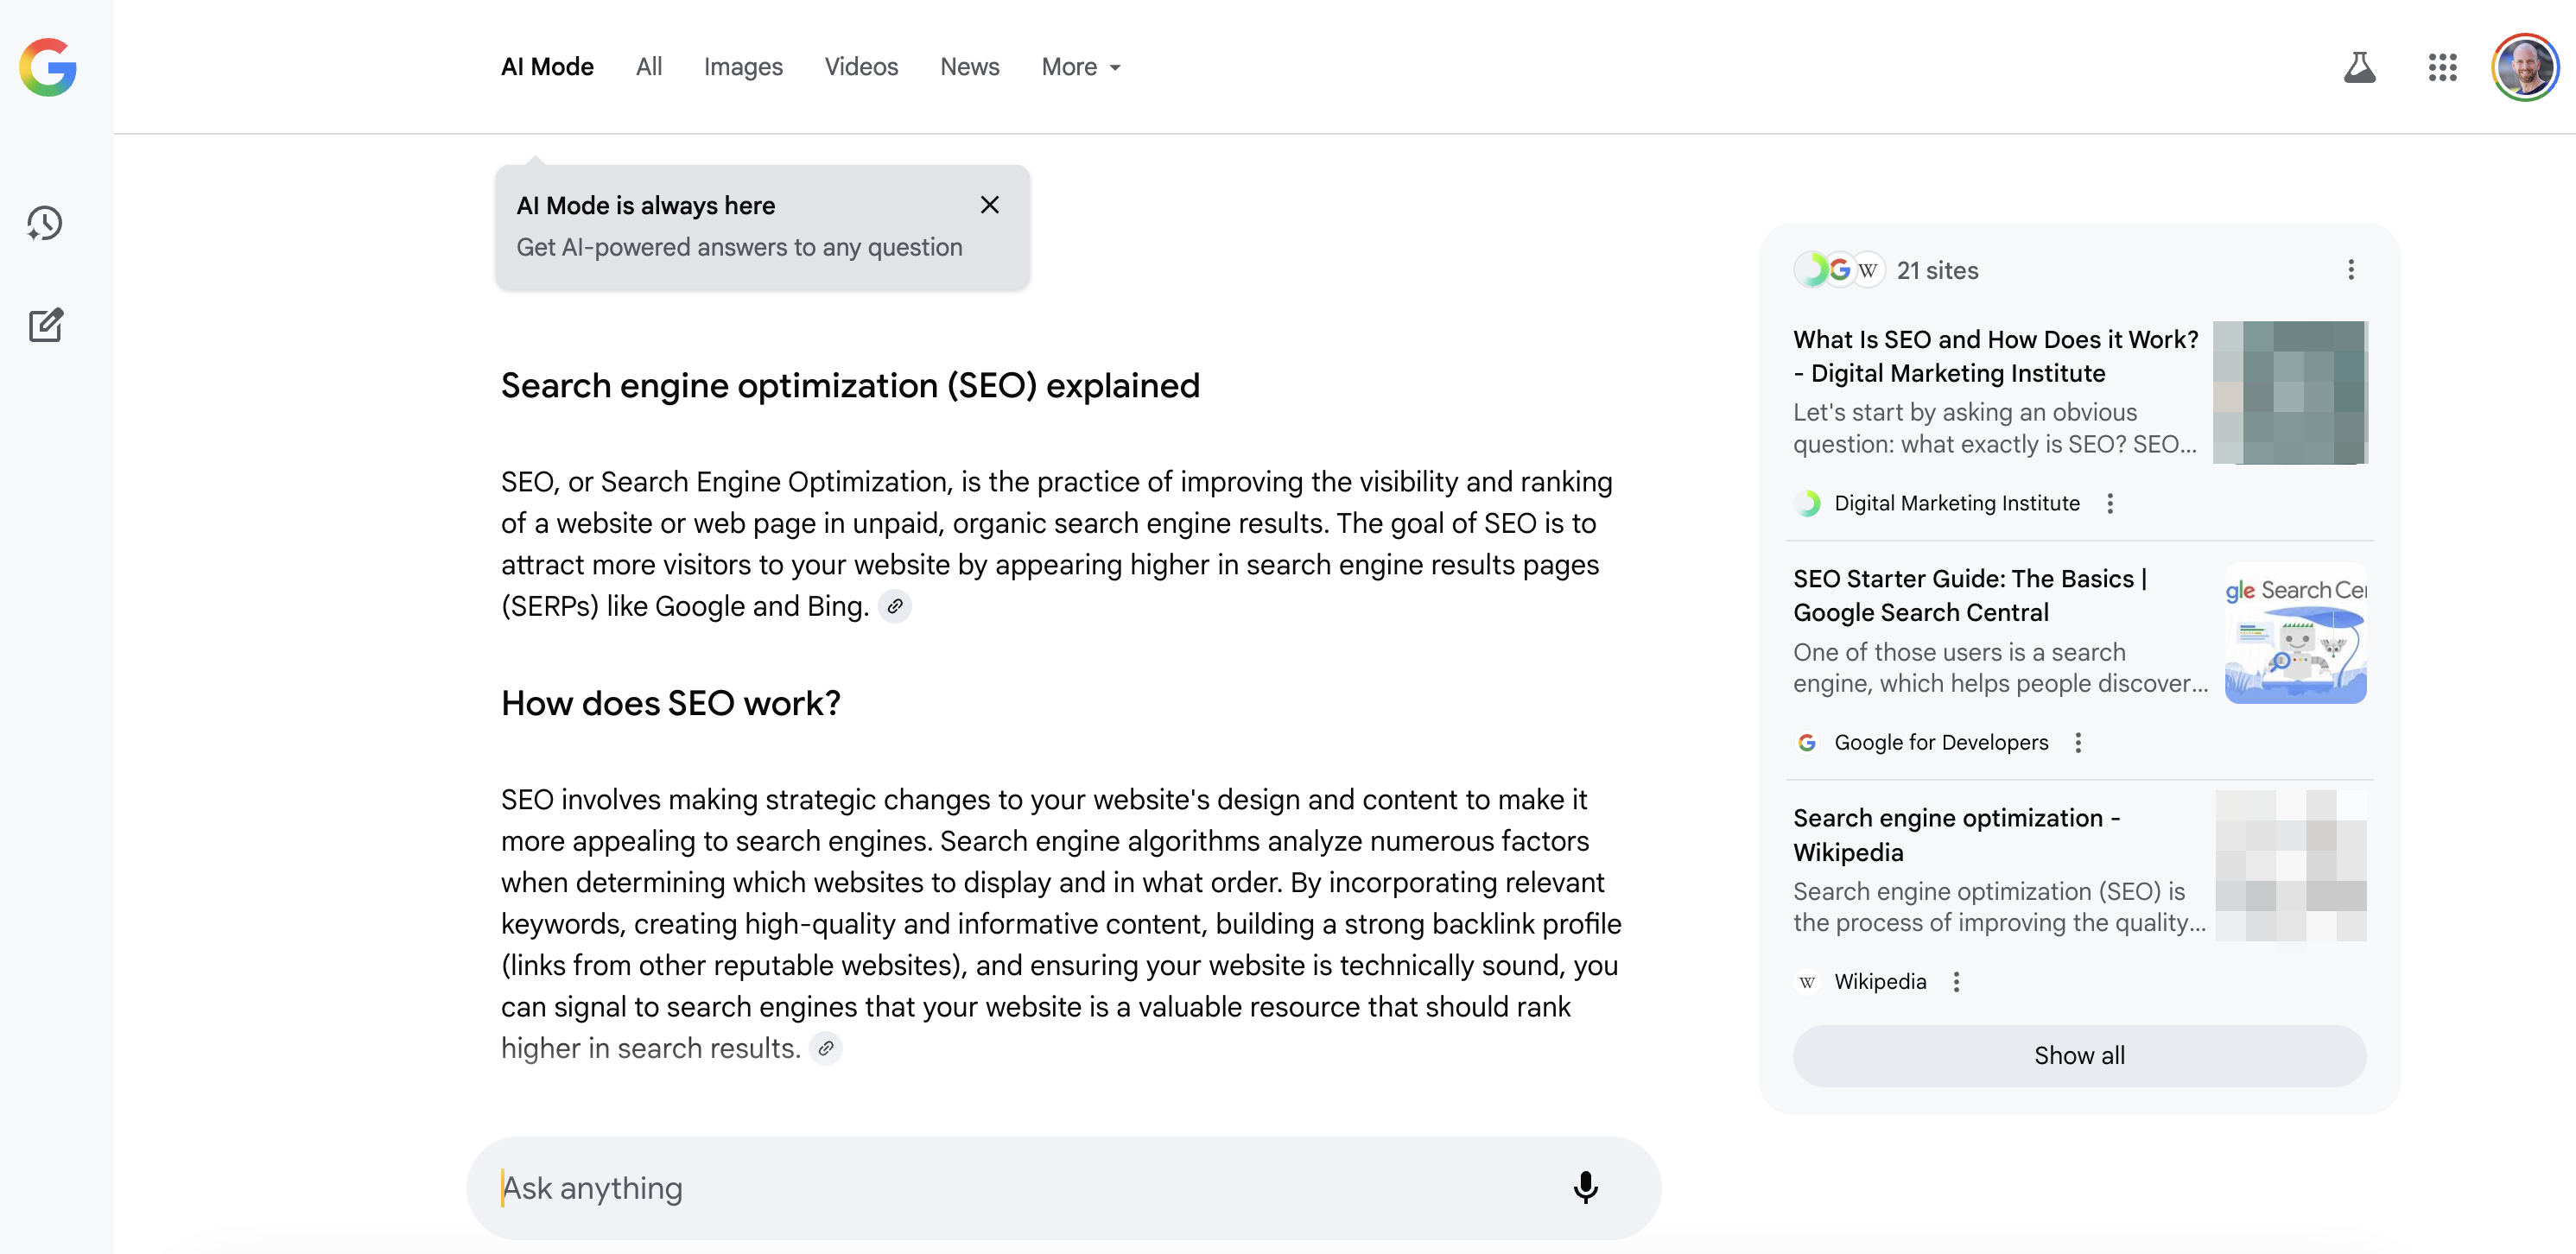Image resolution: width=2576 pixels, height=1254 pixels.
Task: Click the link icon after 'higher in search results'
Action: (x=826, y=1048)
